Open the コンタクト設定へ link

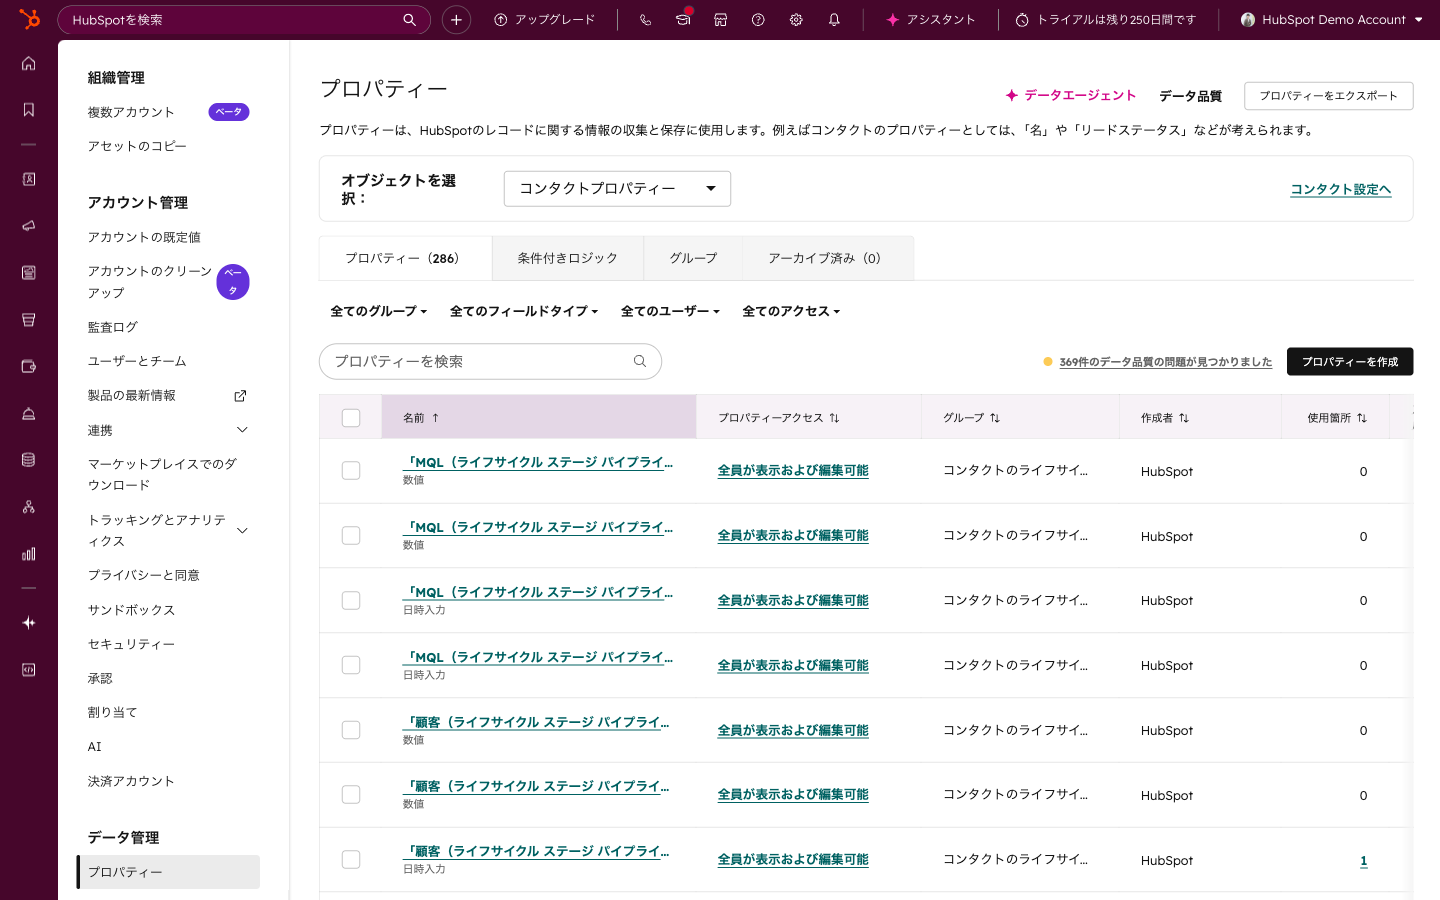pyautogui.click(x=1340, y=188)
